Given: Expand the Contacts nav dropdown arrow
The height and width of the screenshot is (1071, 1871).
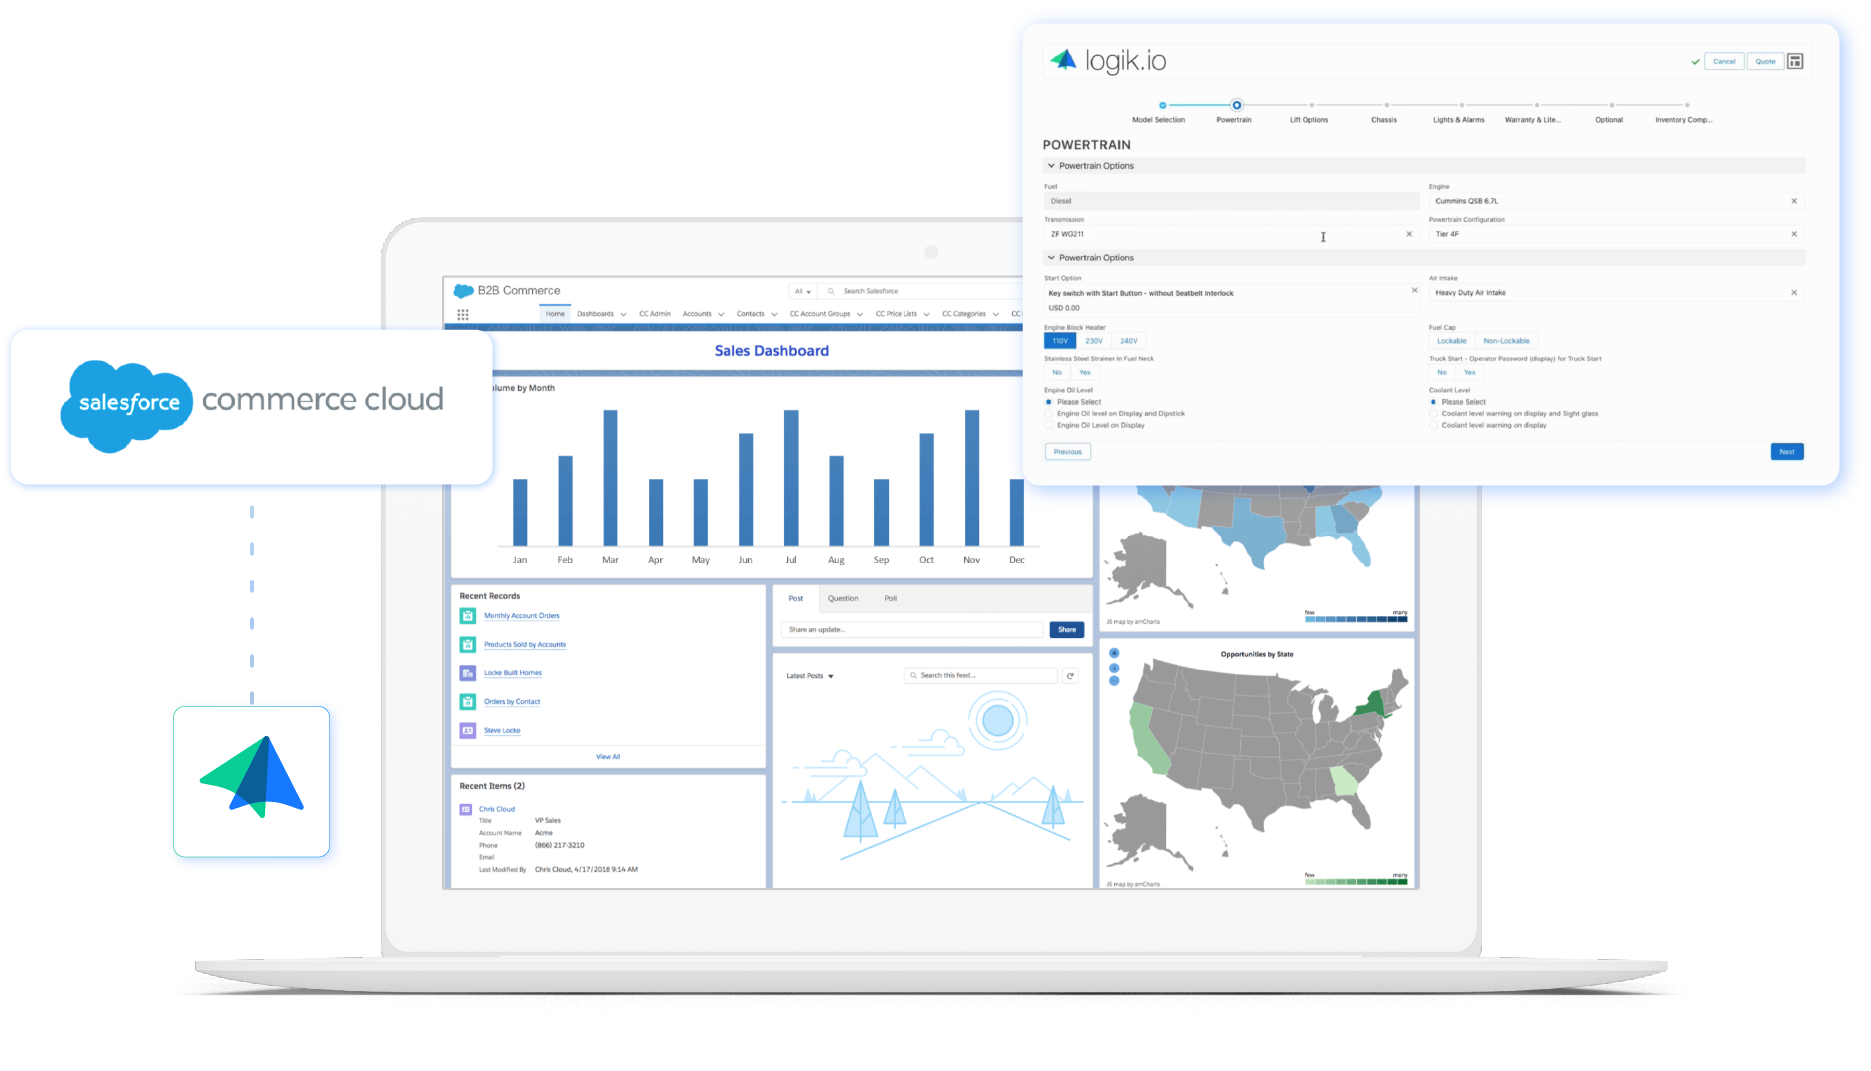Looking at the screenshot, I should point(774,314).
